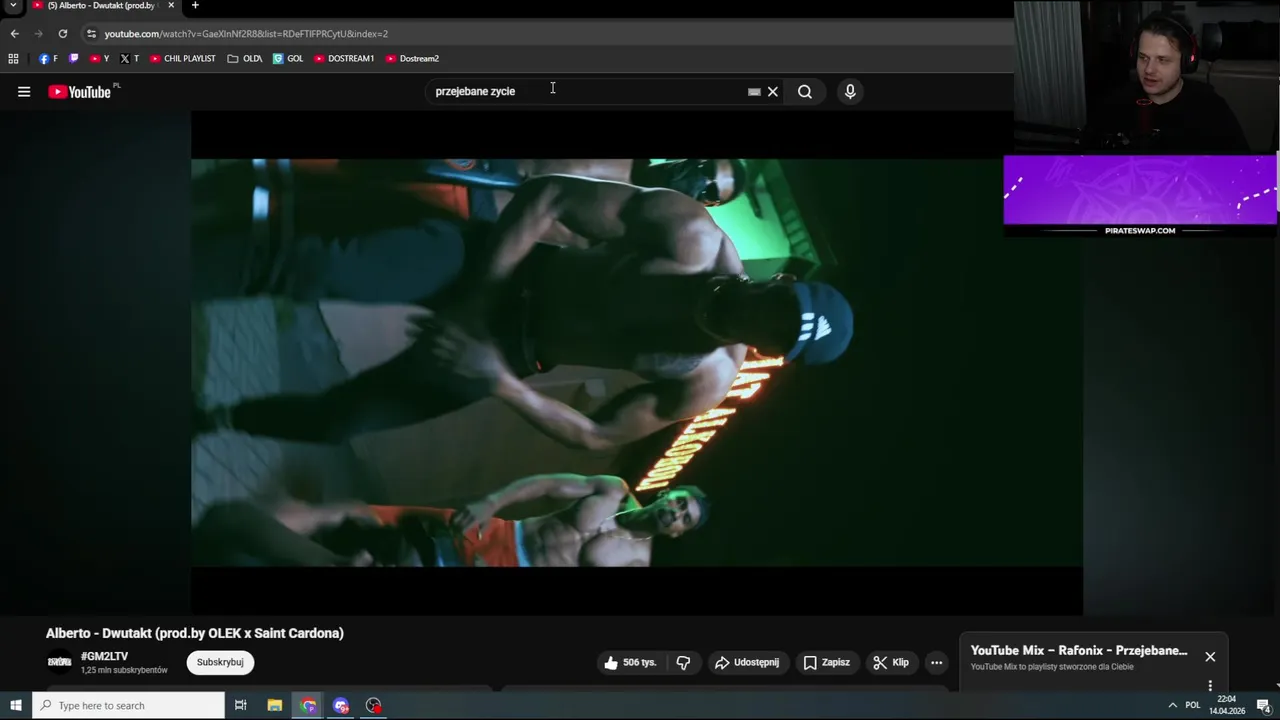1280x720 pixels.
Task: Open #GM2LTV channel name link
Action: [x=104, y=657]
